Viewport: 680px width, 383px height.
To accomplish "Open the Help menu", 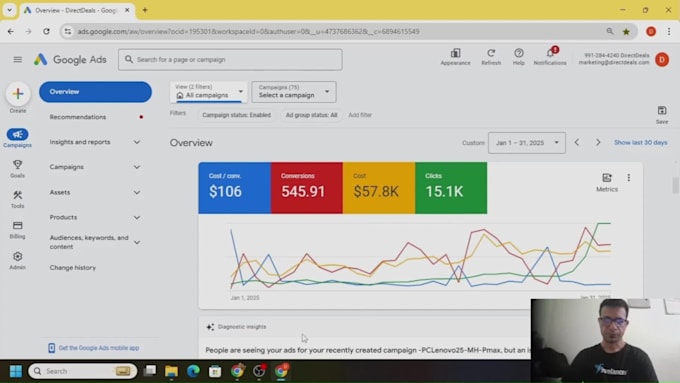I will pos(519,57).
